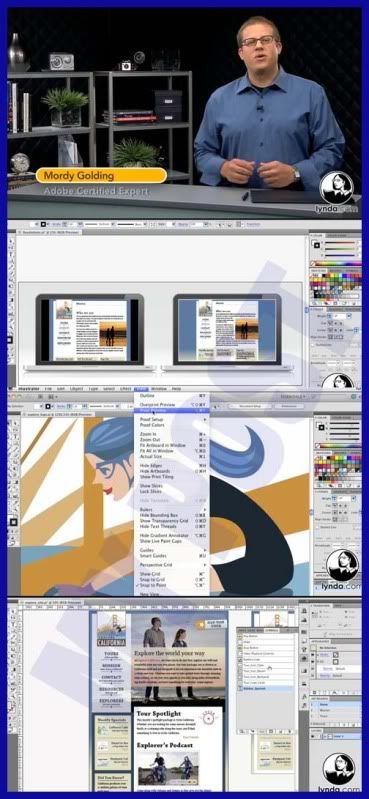369x799 pixels.
Task: Select Fit All in Window
Action: [172, 451]
